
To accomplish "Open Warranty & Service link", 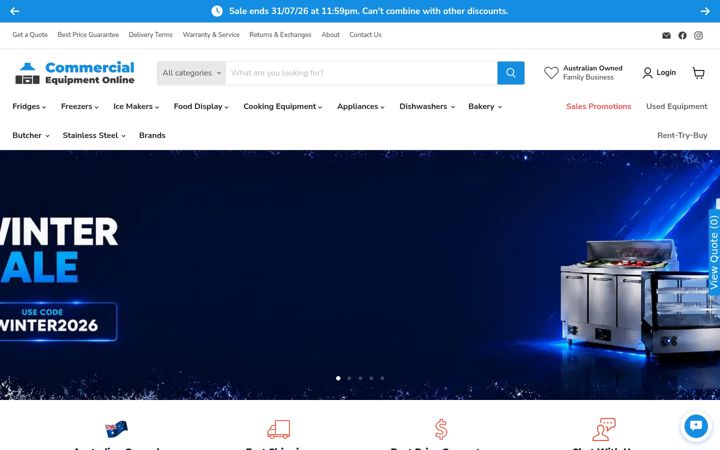I will [211, 35].
